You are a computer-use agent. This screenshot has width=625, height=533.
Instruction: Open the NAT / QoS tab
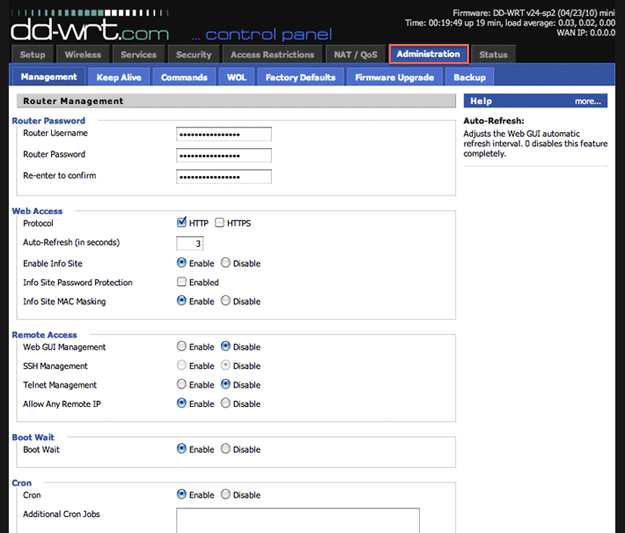tap(356, 55)
